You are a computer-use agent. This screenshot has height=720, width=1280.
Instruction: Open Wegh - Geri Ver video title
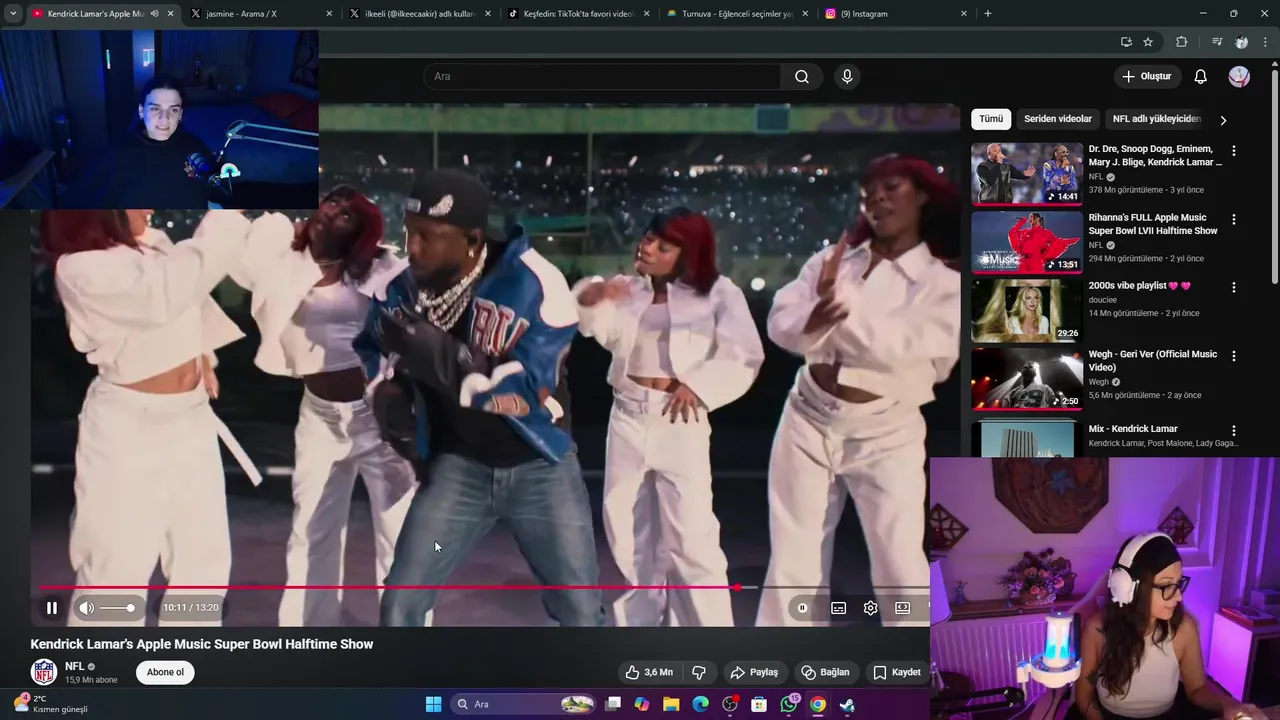tap(1153, 360)
